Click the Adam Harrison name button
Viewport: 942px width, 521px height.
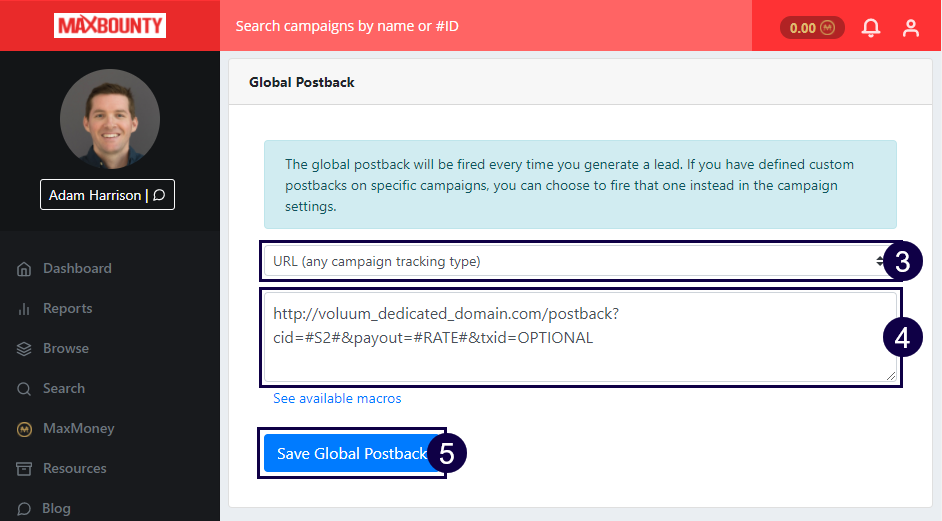pos(95,195)
